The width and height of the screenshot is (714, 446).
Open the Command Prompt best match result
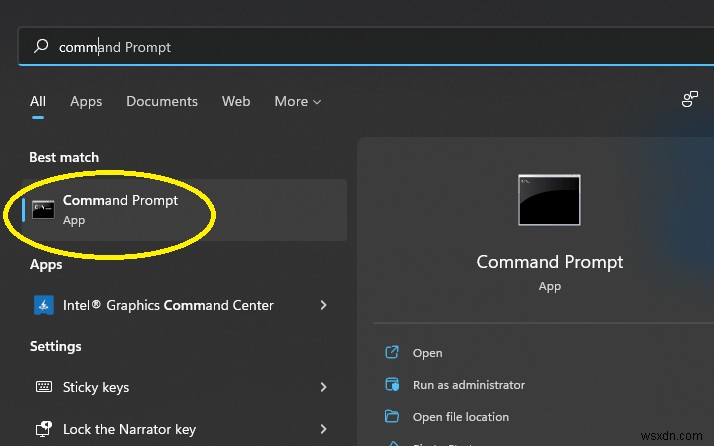184,210
